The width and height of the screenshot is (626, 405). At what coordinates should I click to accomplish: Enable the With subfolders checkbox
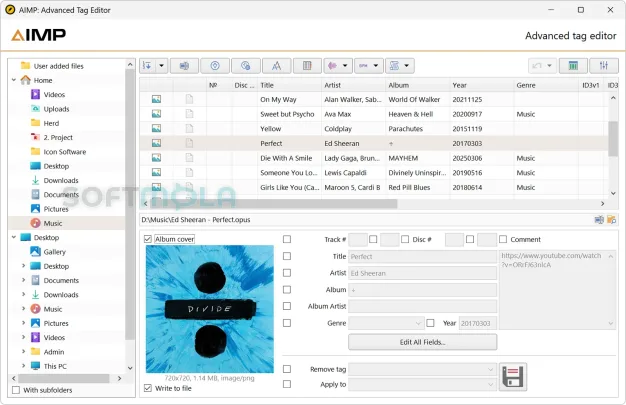pos(16,390)
